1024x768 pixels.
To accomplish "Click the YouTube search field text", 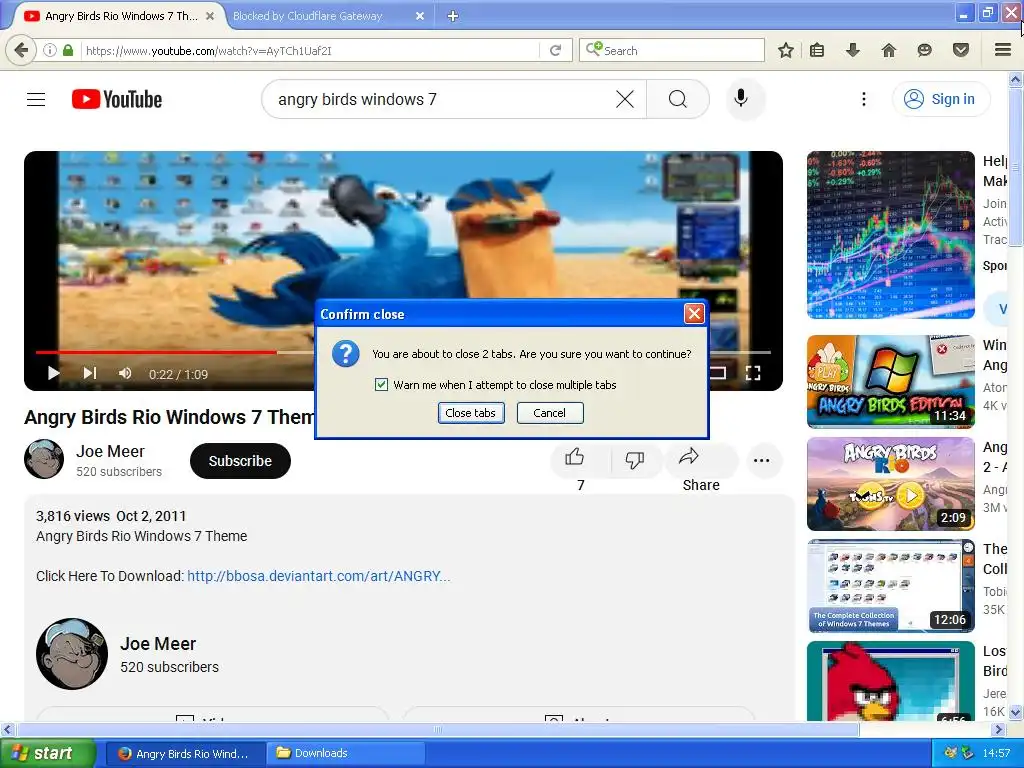I will (358, 99).
